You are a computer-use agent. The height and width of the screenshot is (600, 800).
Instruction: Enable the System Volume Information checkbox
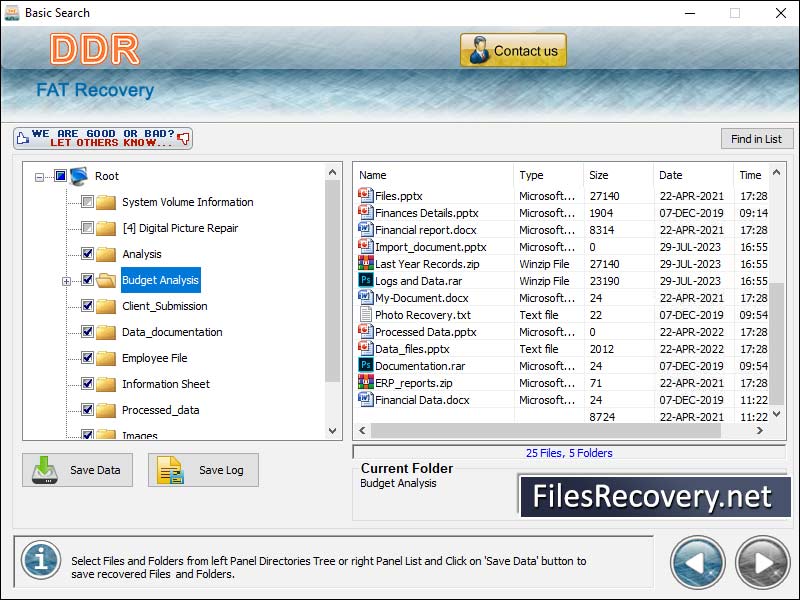(x=88, y=201)
